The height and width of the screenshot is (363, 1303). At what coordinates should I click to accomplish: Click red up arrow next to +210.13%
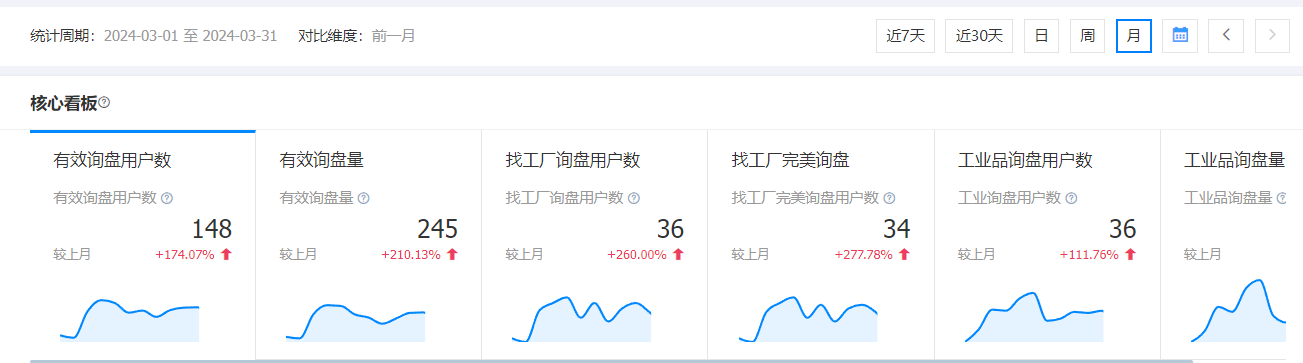click(452, 254)
